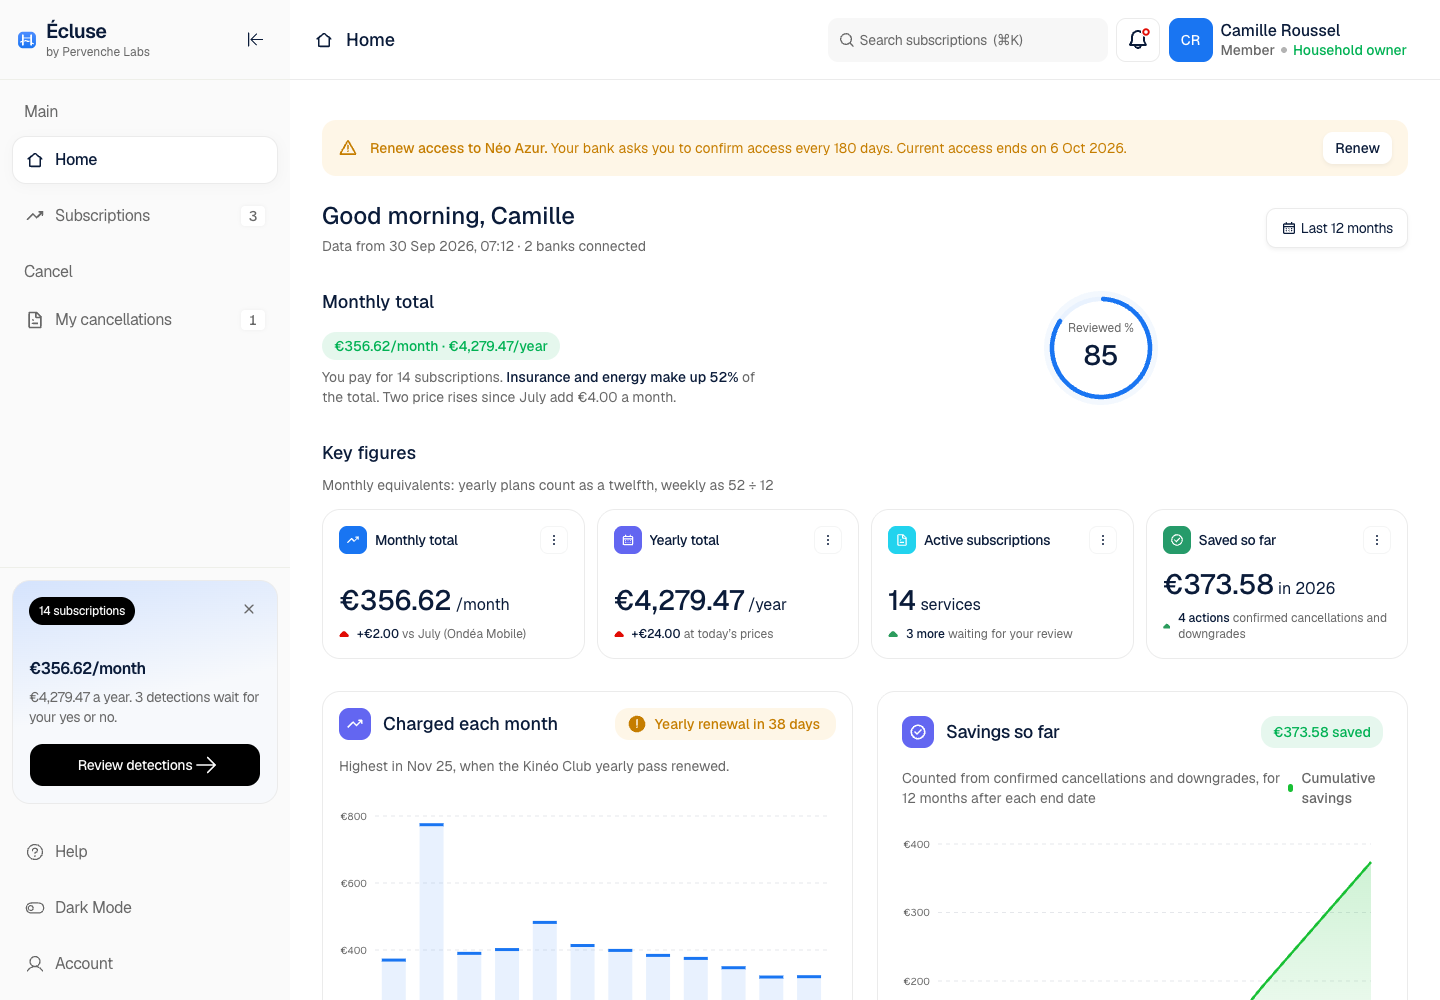The width and height of the screenshot is (1440, 1000).
Task: Click the home icon in the header
Action: pos(324,40)
